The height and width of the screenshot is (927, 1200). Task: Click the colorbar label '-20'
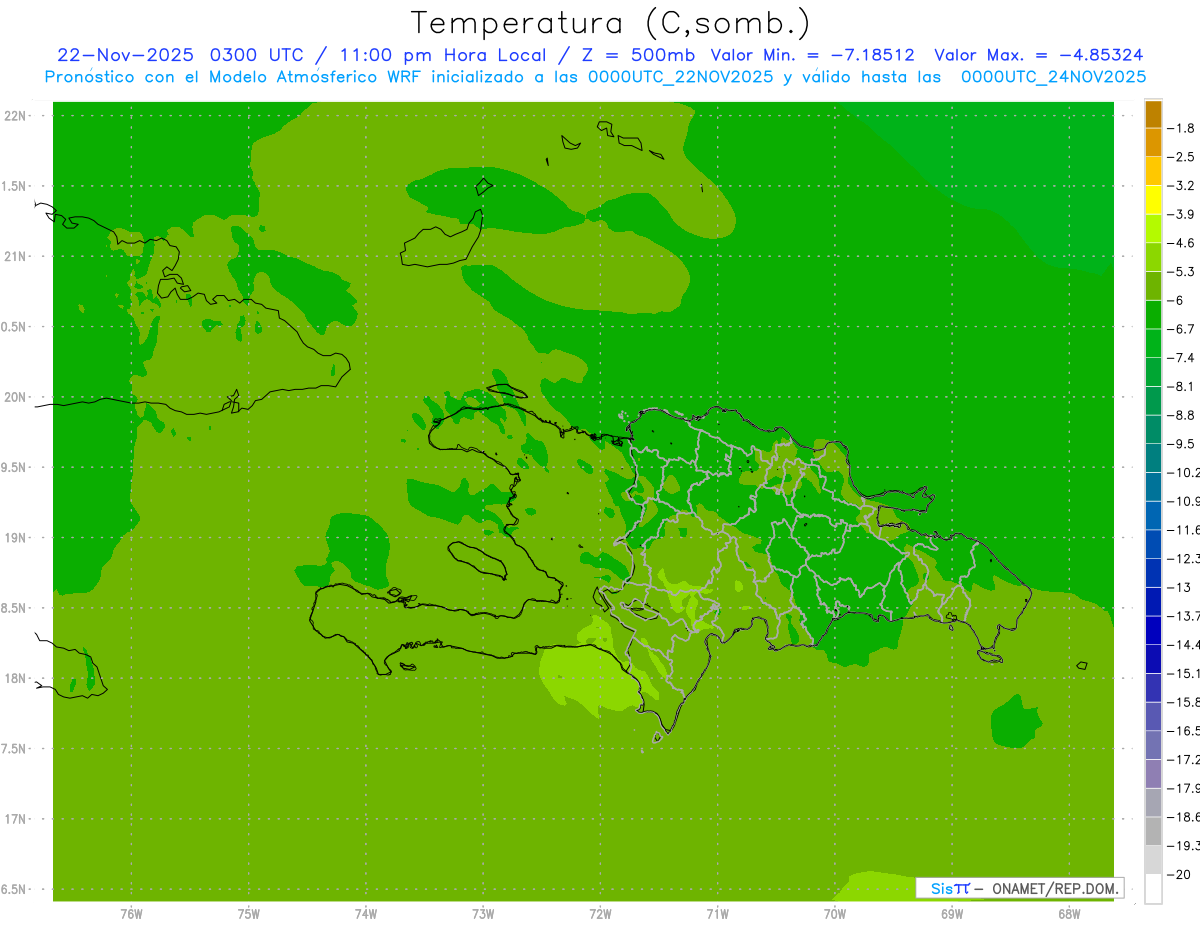tap(1179, 875)
